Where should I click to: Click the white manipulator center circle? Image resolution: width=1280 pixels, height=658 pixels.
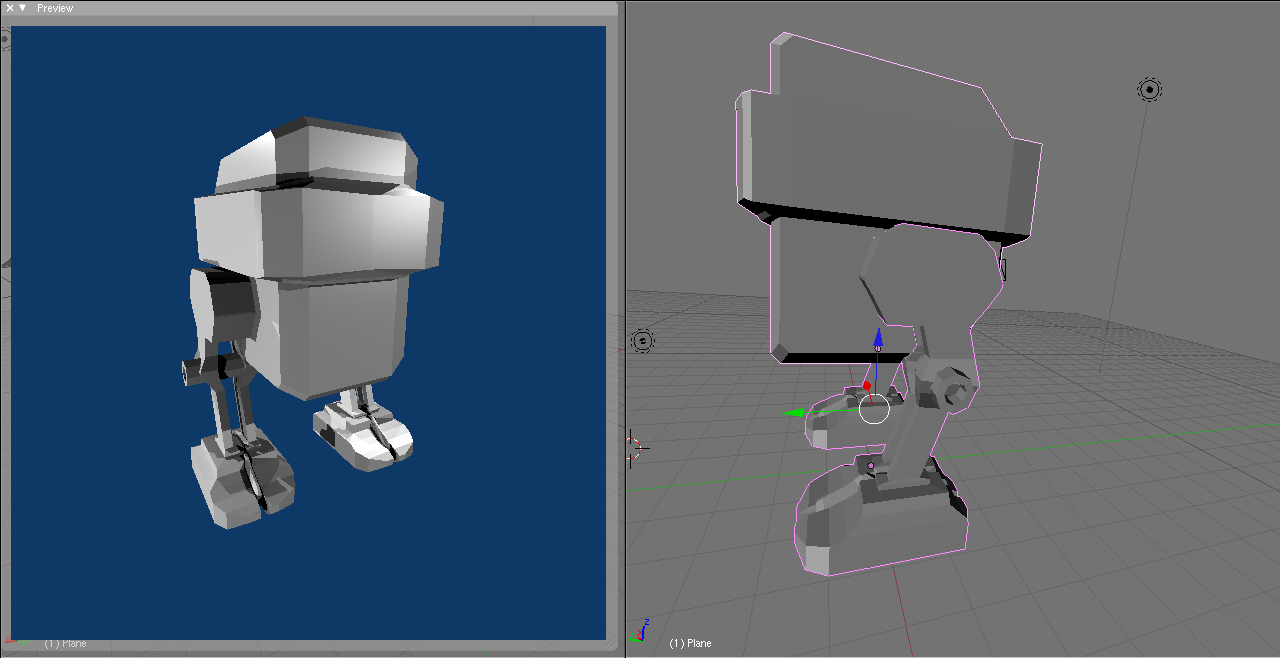874,409
